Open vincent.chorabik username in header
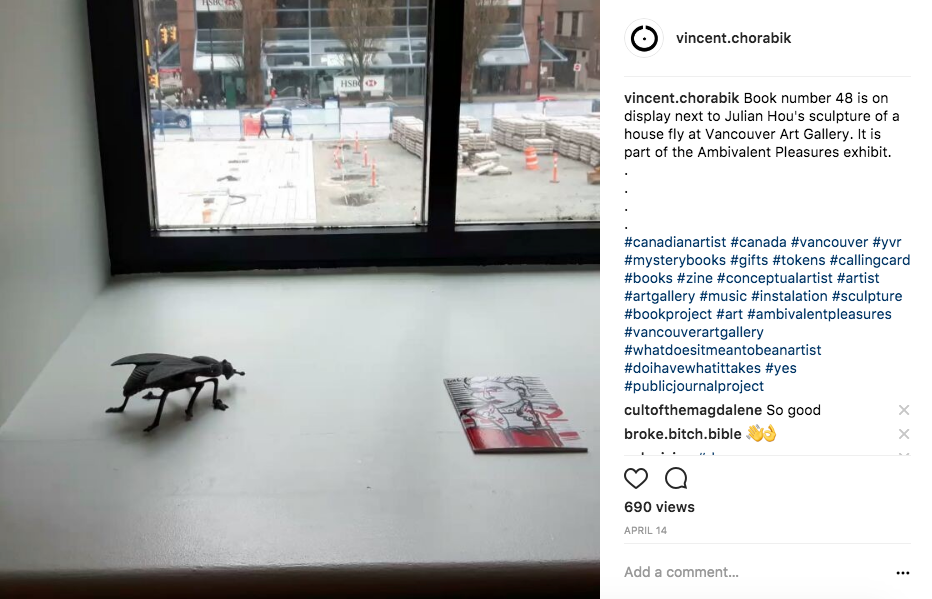The width and height of the screenshot is (932, 599). click(x=733, y=38)
